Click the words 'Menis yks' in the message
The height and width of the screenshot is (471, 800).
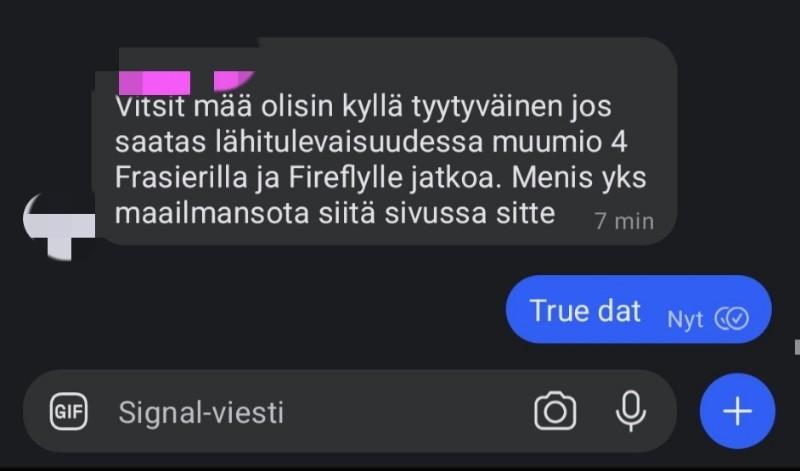[579, 178]
